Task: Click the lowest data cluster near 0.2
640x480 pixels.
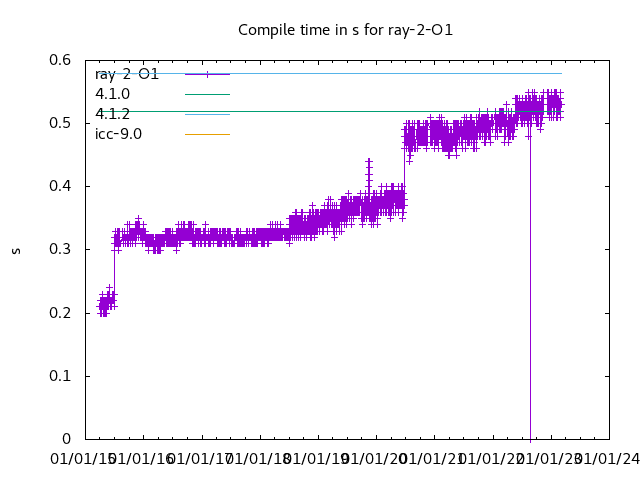Action: [105, 302]
